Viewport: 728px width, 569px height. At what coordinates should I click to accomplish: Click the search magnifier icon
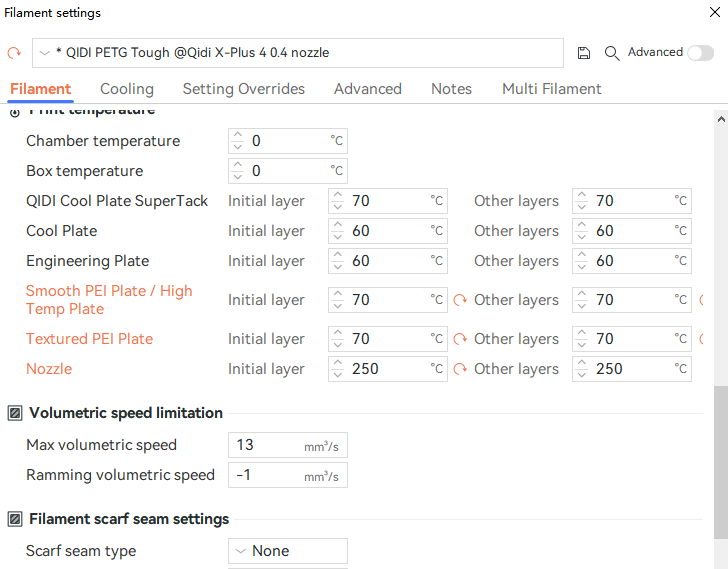[x=612, y=53]
